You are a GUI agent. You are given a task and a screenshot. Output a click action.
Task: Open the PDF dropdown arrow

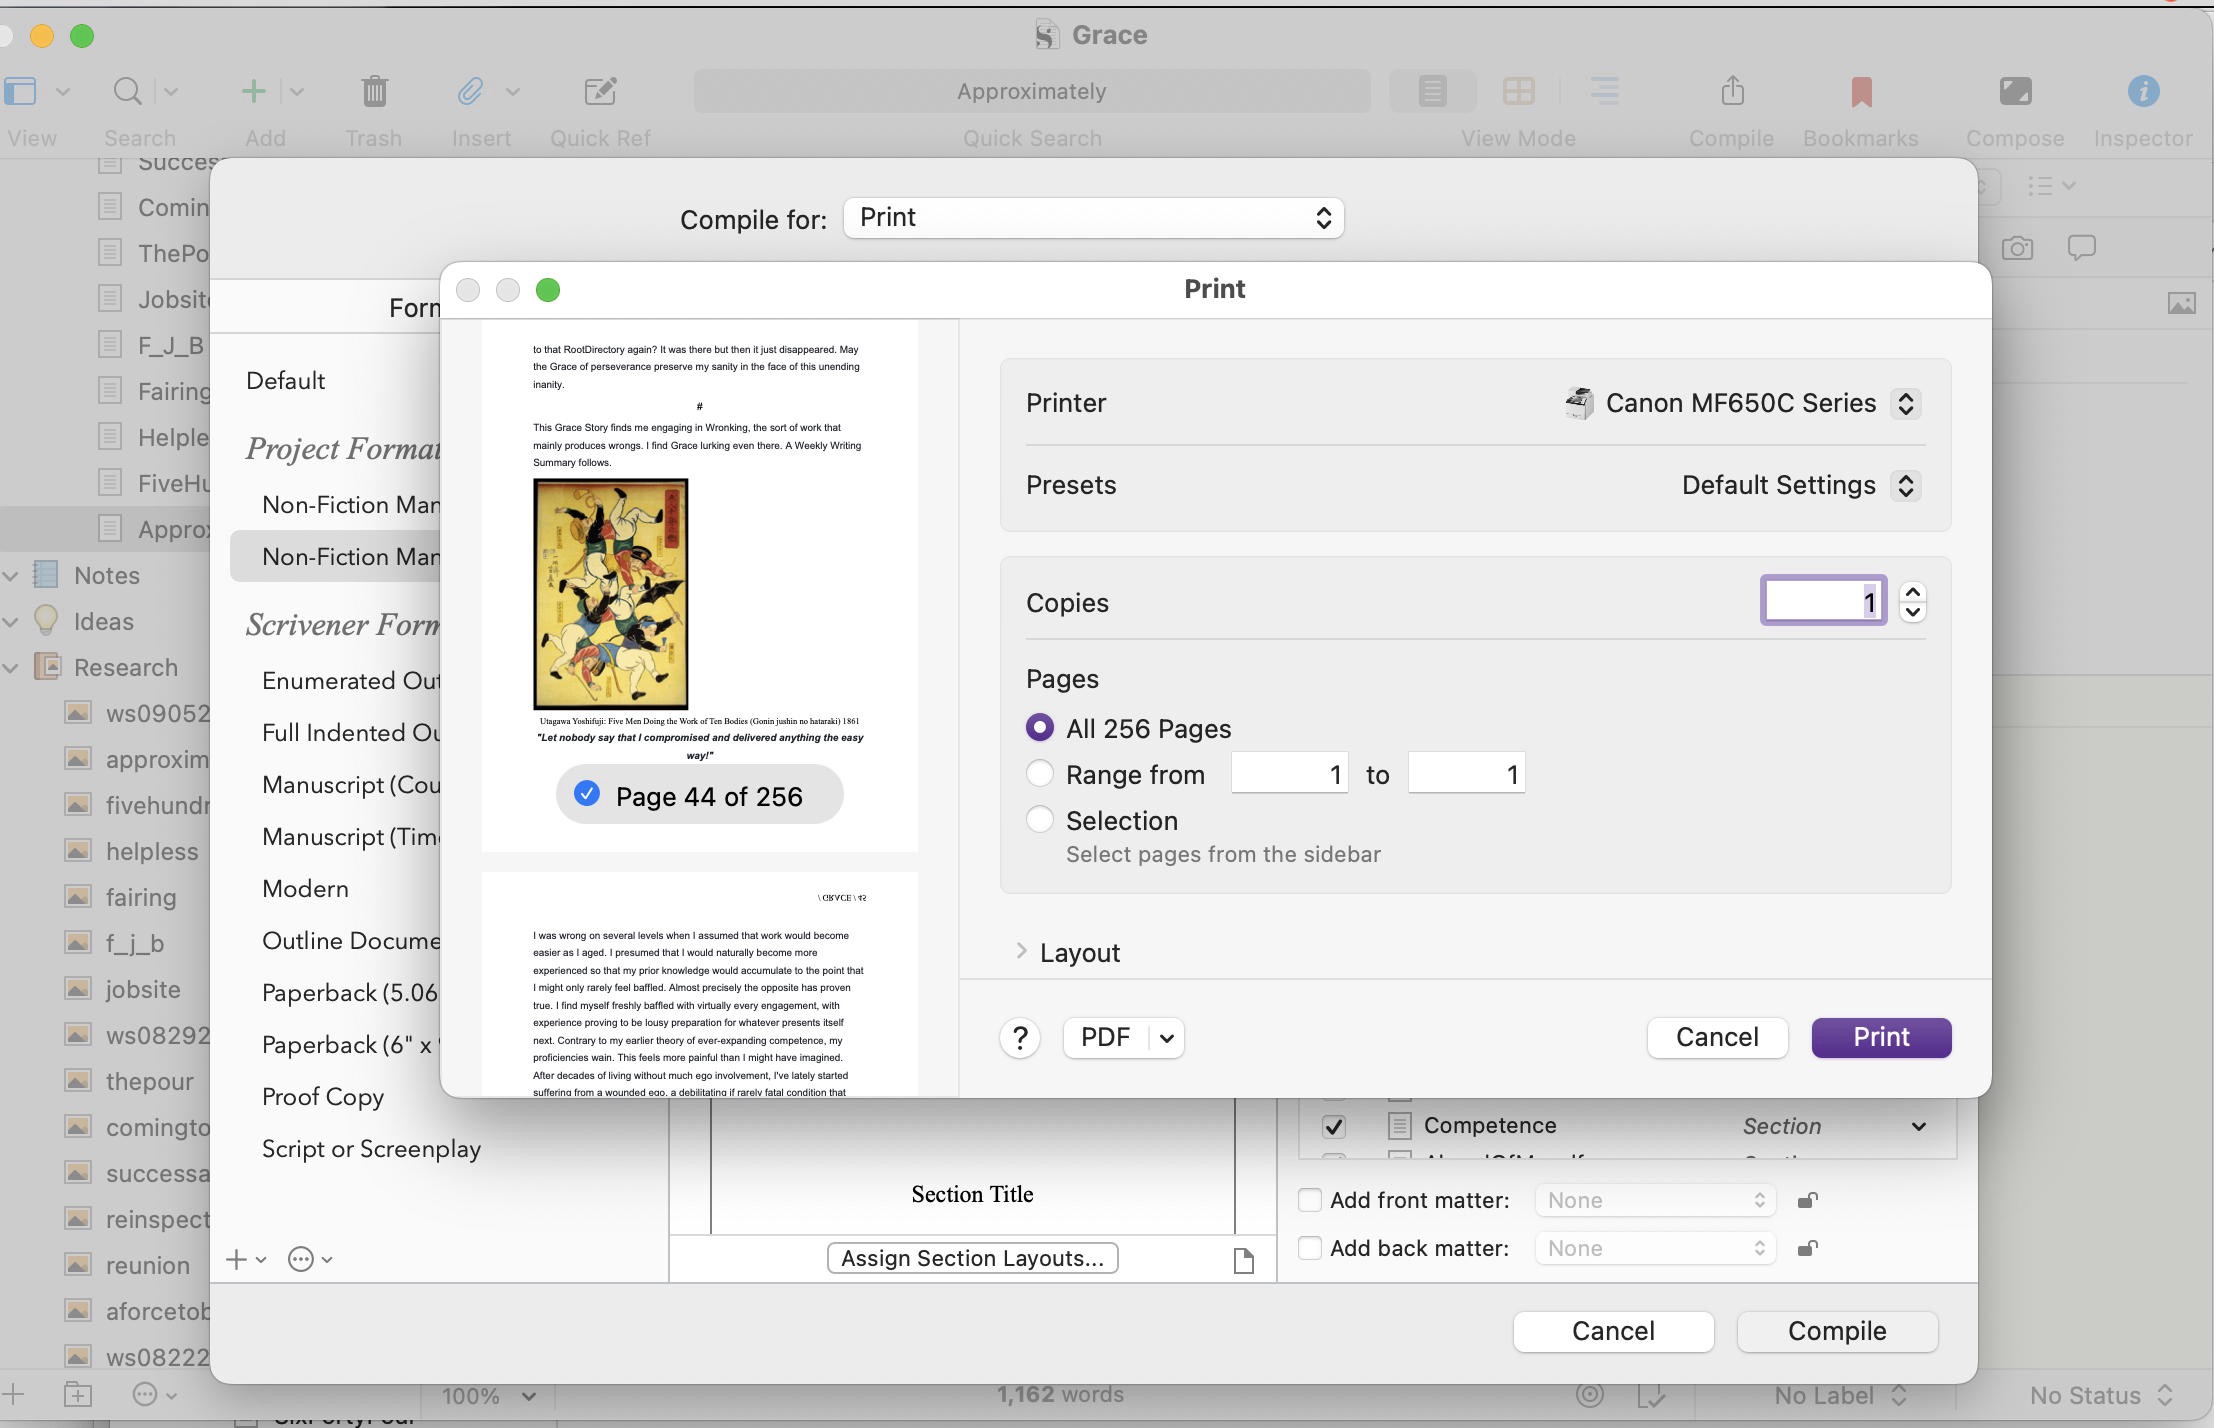coord(1166,1038)
